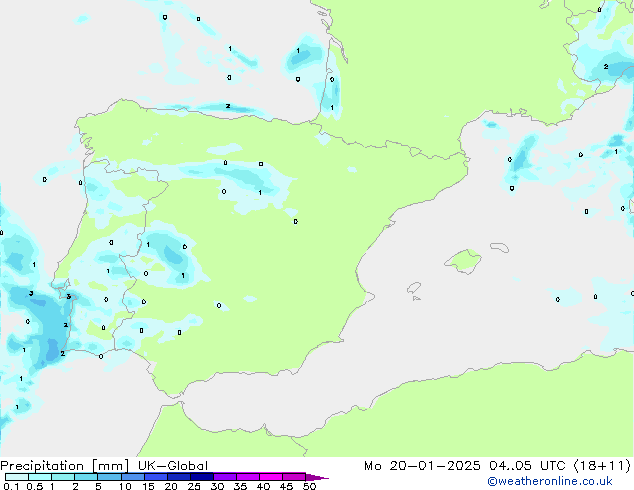
Task: Click the '25' legend scale label
Action: (194, 486)
